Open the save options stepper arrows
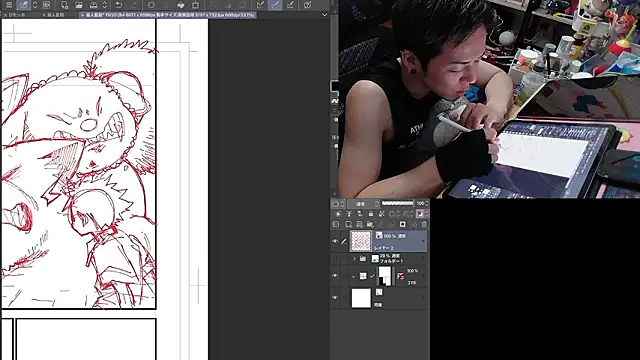The width and height of the screenshot is (640, 360). pyautogui.click(x=105, y=5)
